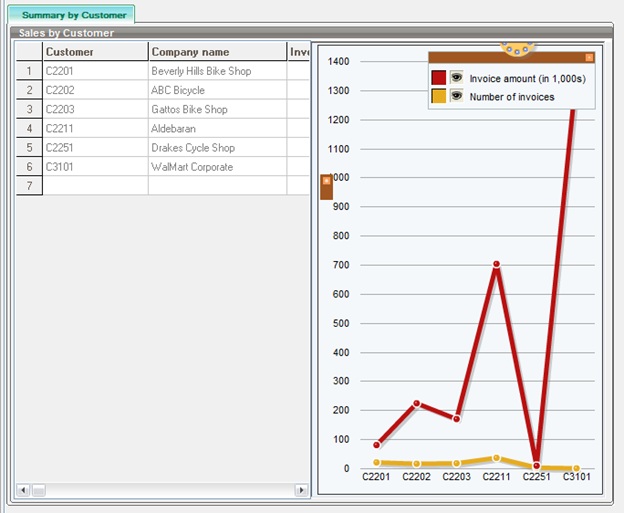This screenshot has height=513, width=624.
Task: Hide the Invoice amount series with eye icon
Action: (456, 78)
